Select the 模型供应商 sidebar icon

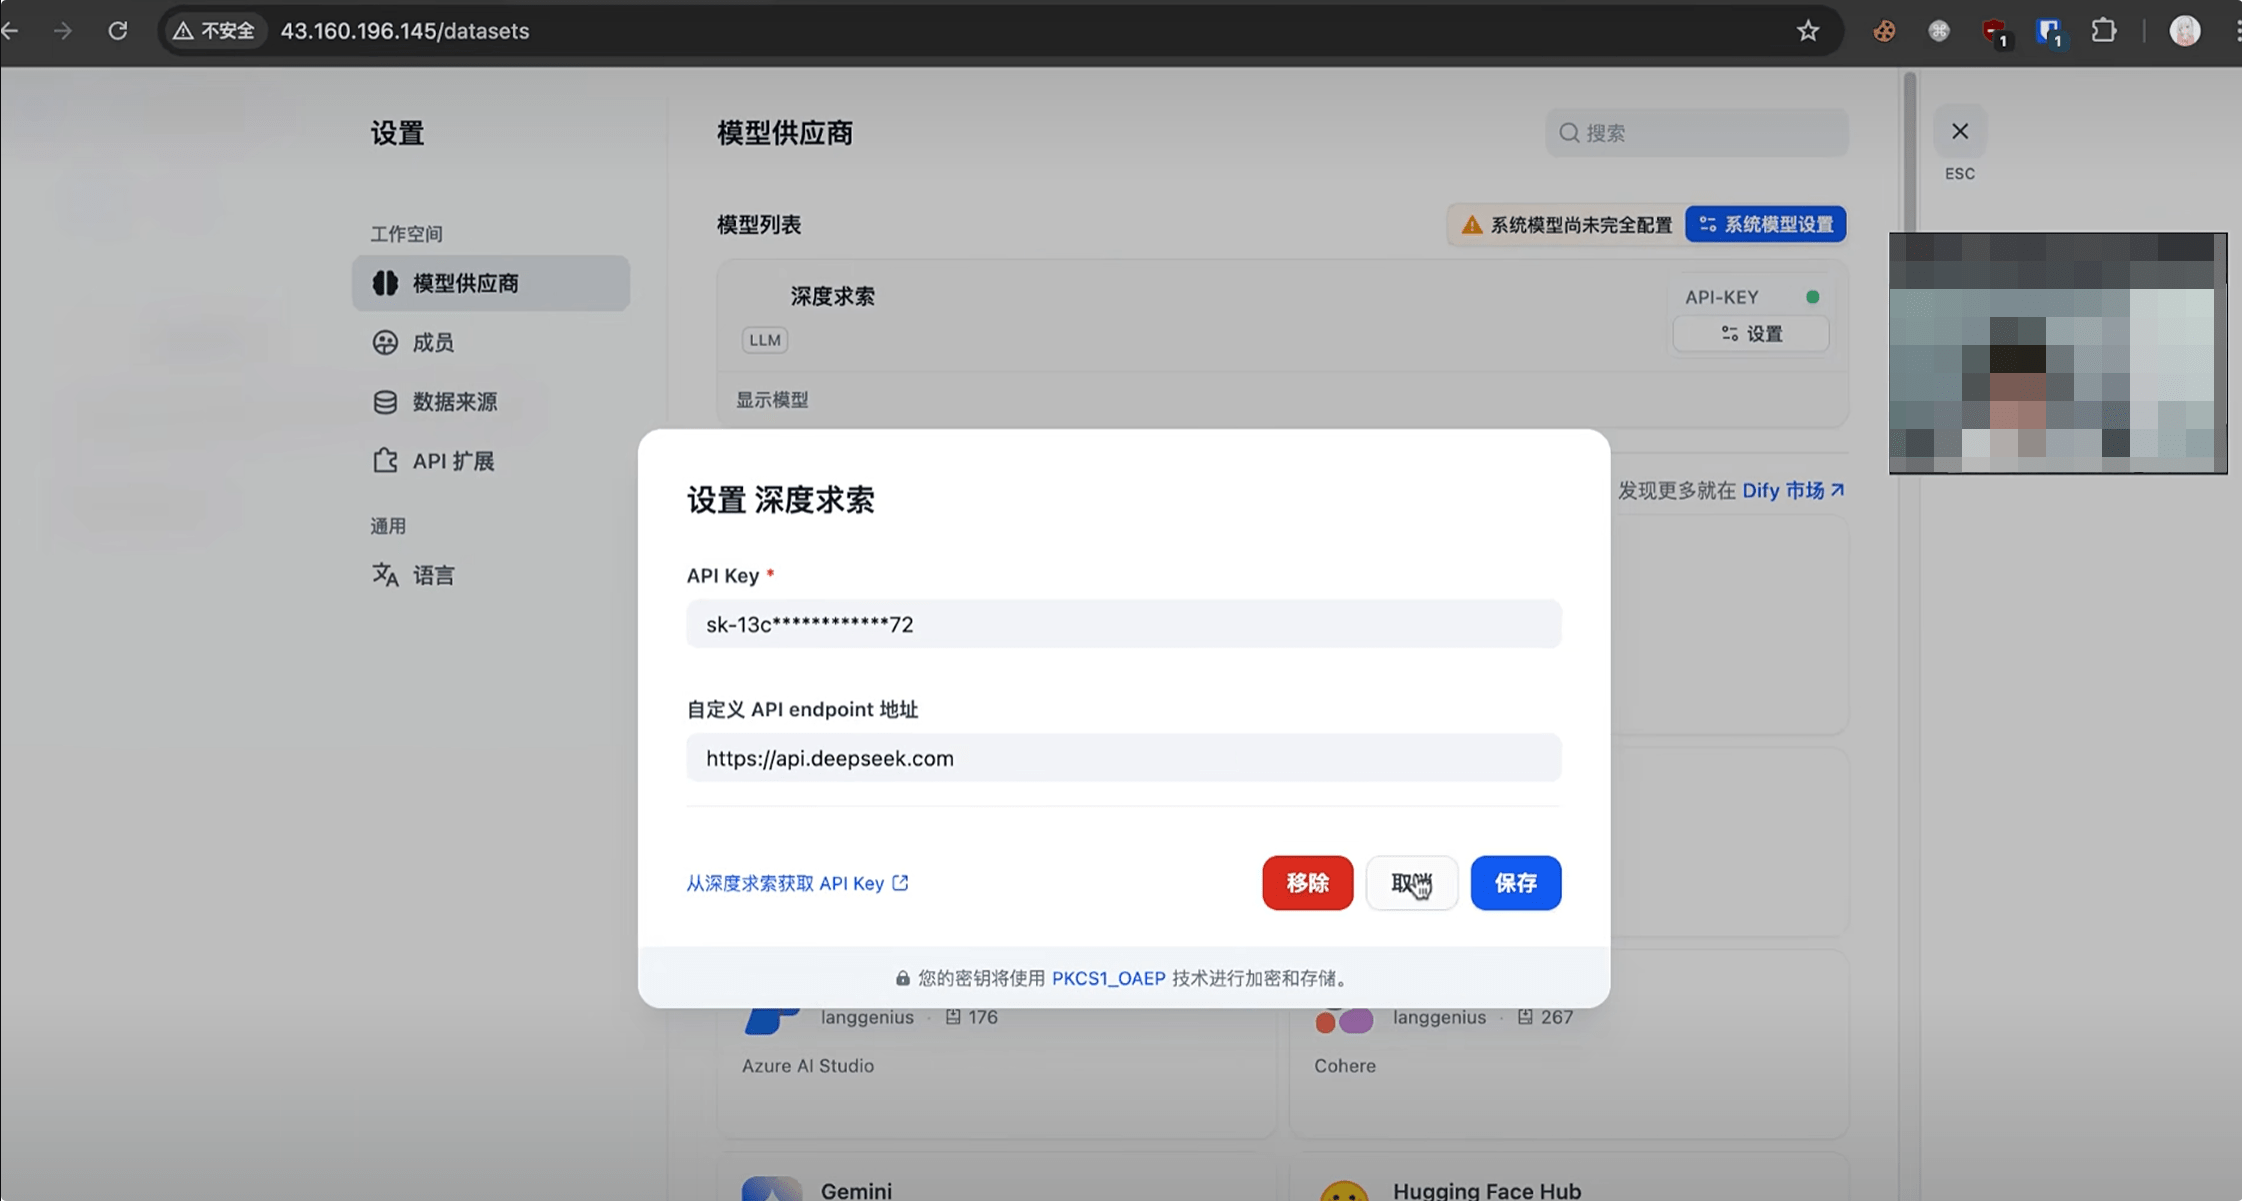(386, 283)
